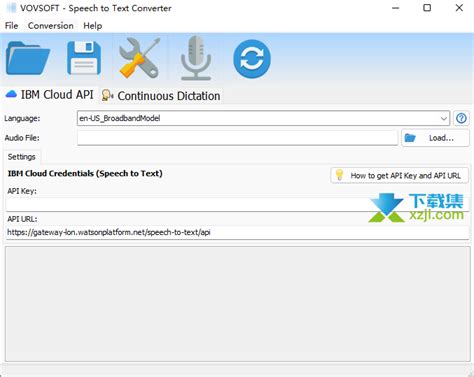Start recording with the microphone icon
Screen dimensions: 474x377
pos(196,58)
